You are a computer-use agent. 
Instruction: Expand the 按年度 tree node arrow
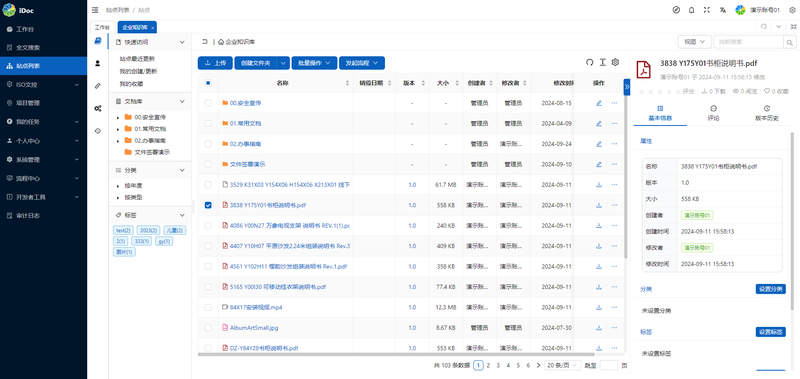pos(118,186)
